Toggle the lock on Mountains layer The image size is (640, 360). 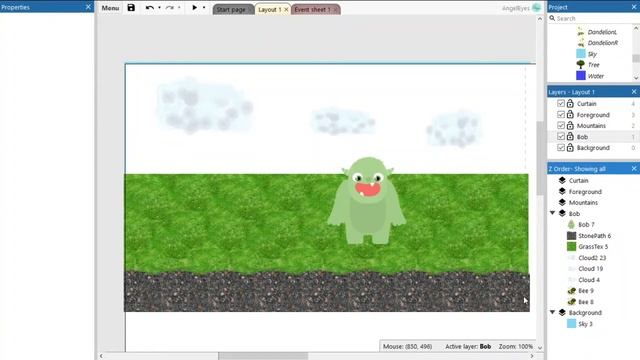[x=570, y=125]
